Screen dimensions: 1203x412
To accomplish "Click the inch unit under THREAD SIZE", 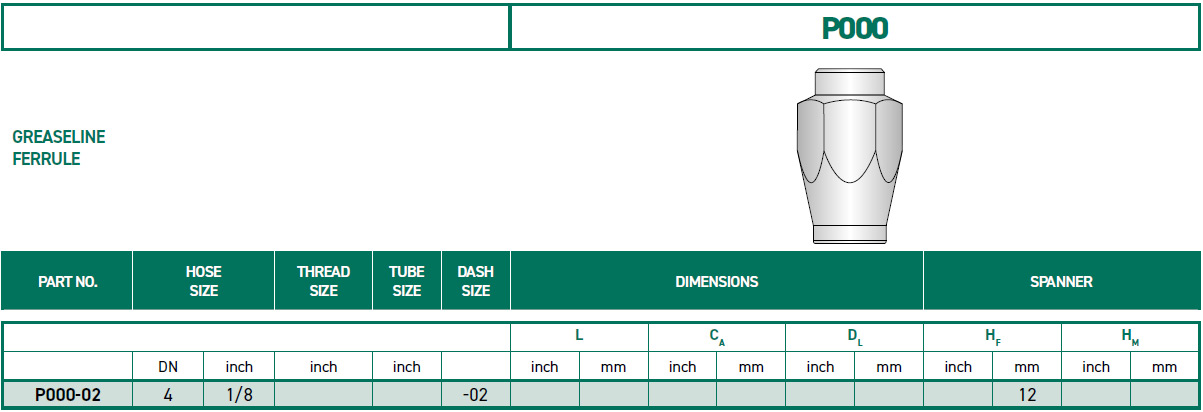I will (323, 367).
